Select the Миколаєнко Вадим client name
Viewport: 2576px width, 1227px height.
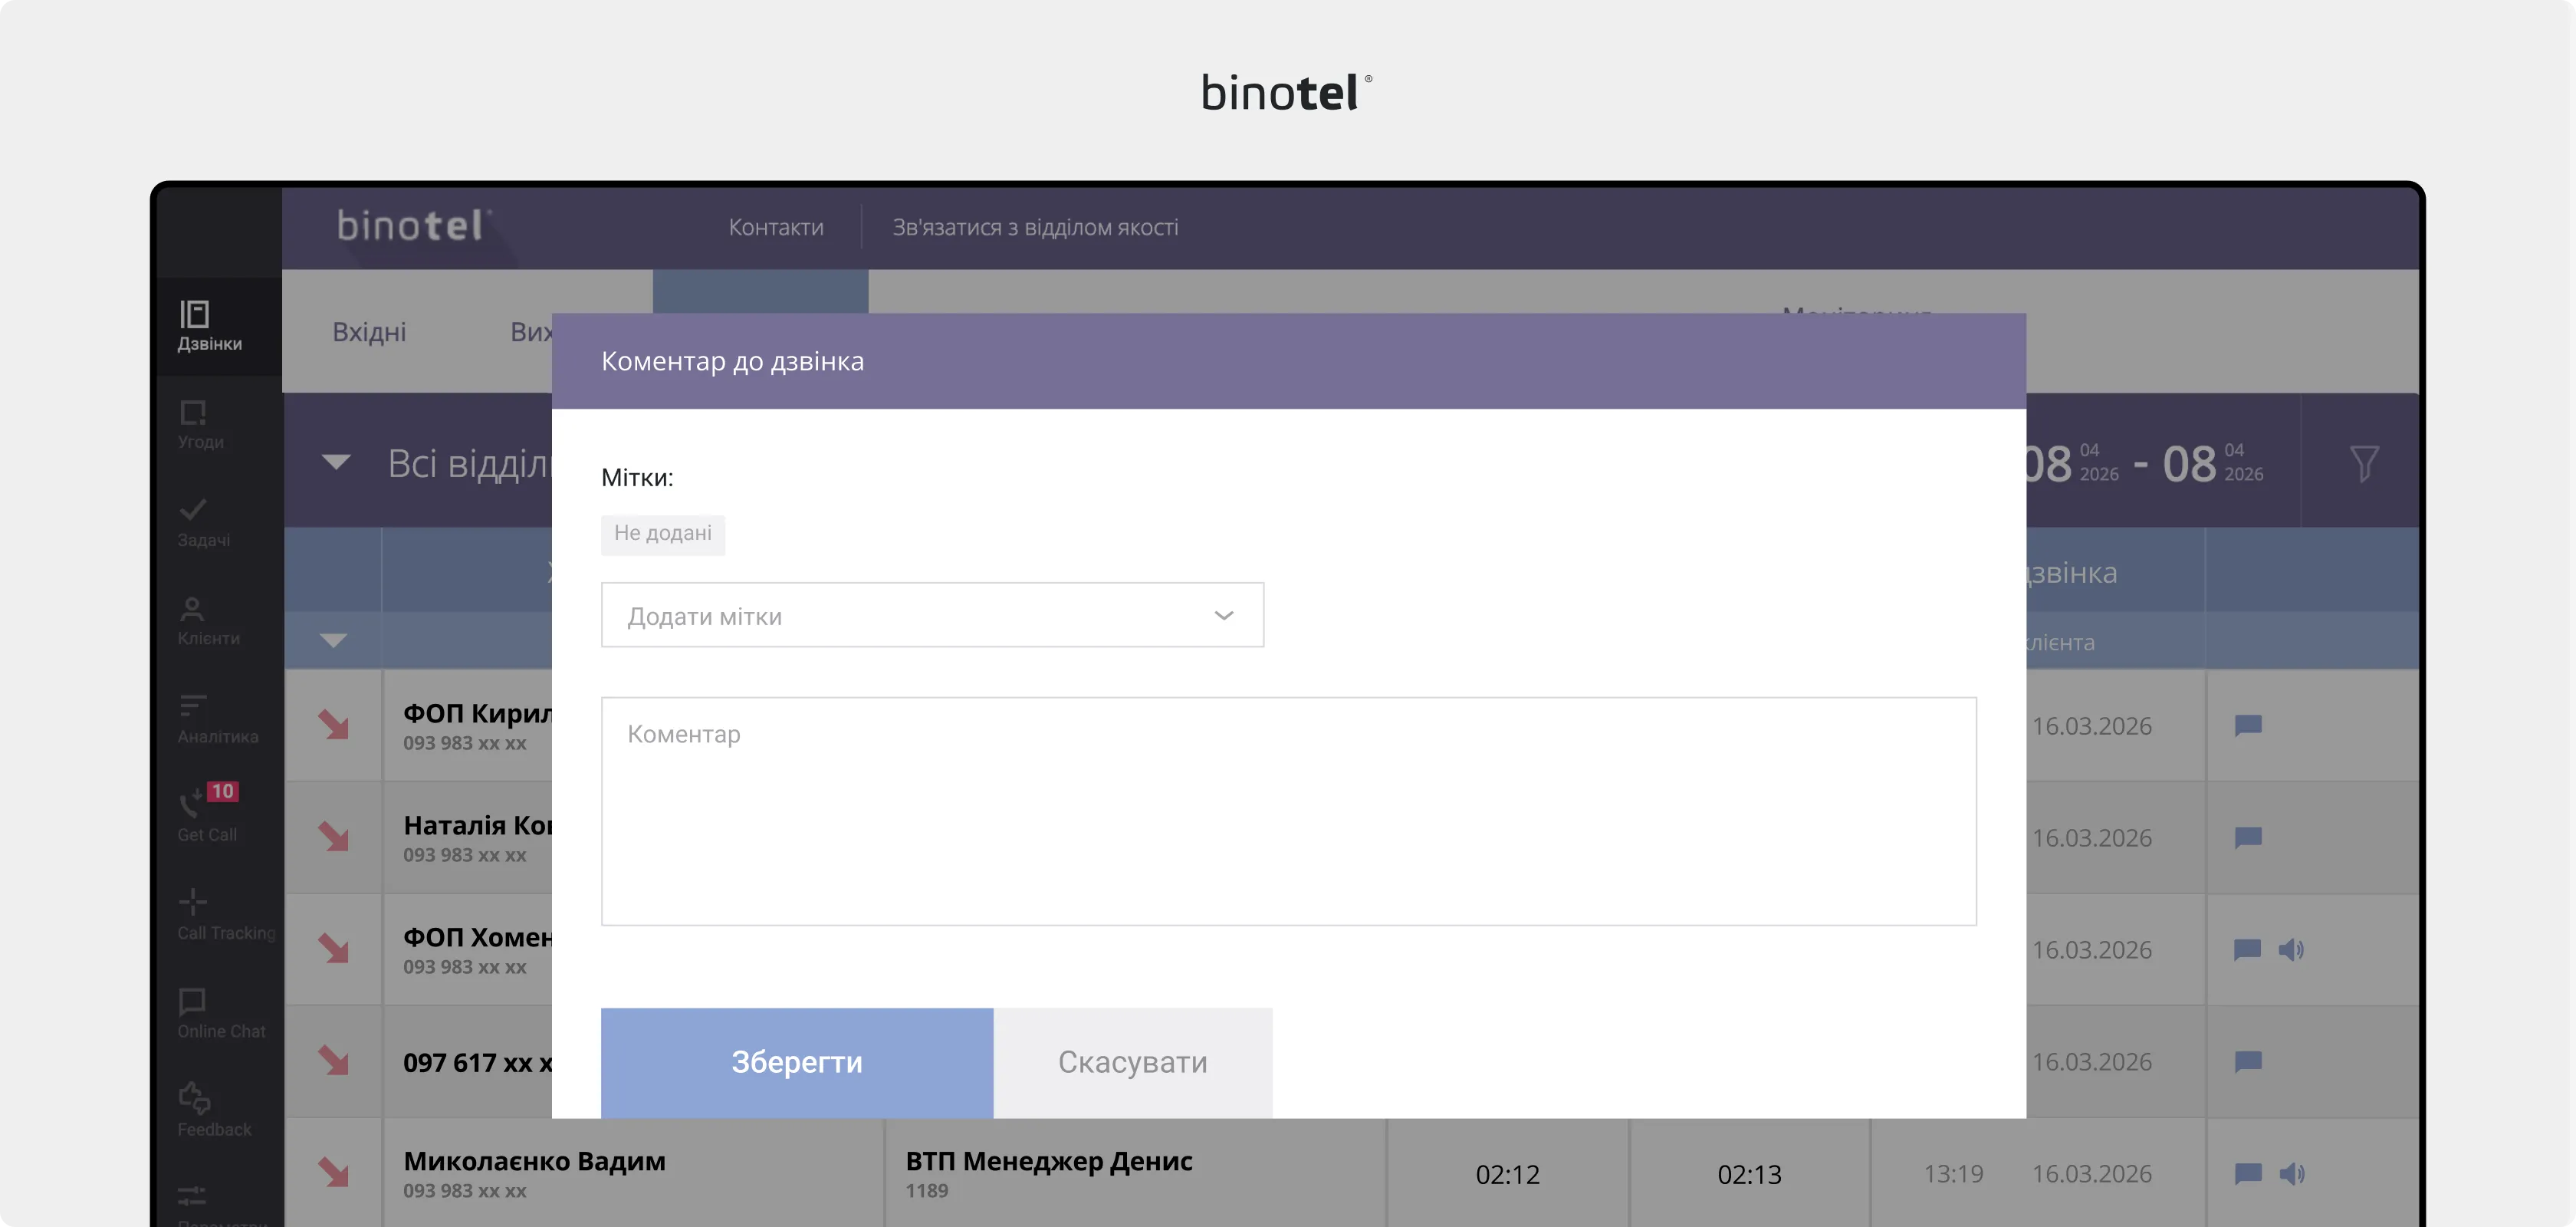(534, 1160)
